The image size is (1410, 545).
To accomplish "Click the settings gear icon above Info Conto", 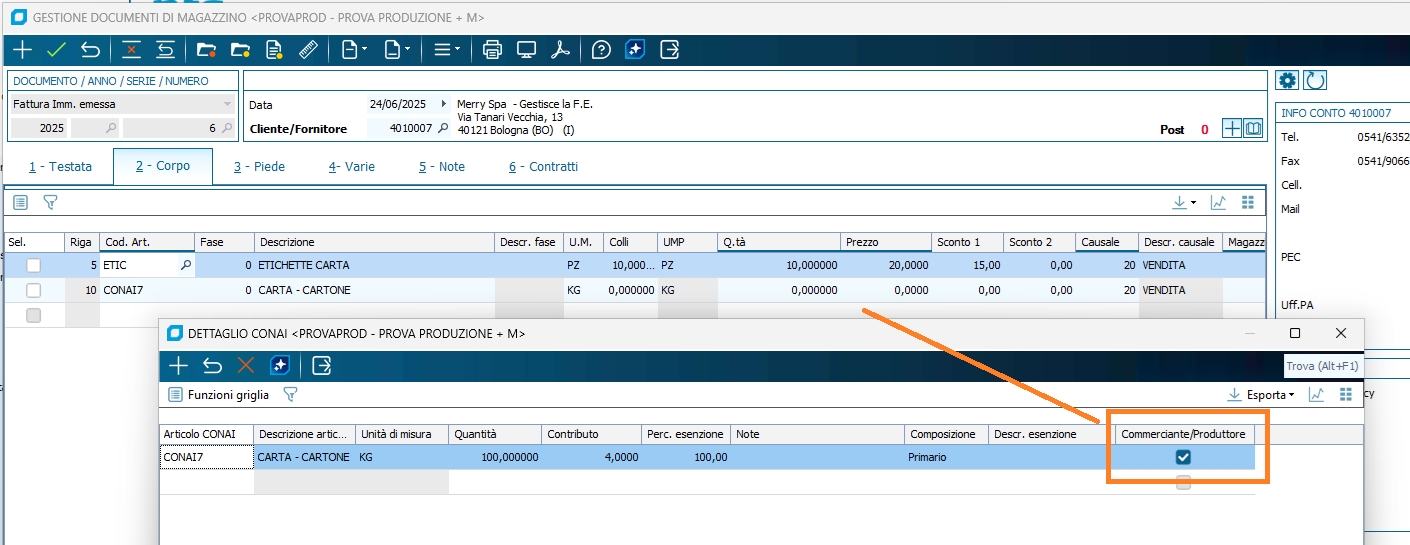I will [1288, 80].
